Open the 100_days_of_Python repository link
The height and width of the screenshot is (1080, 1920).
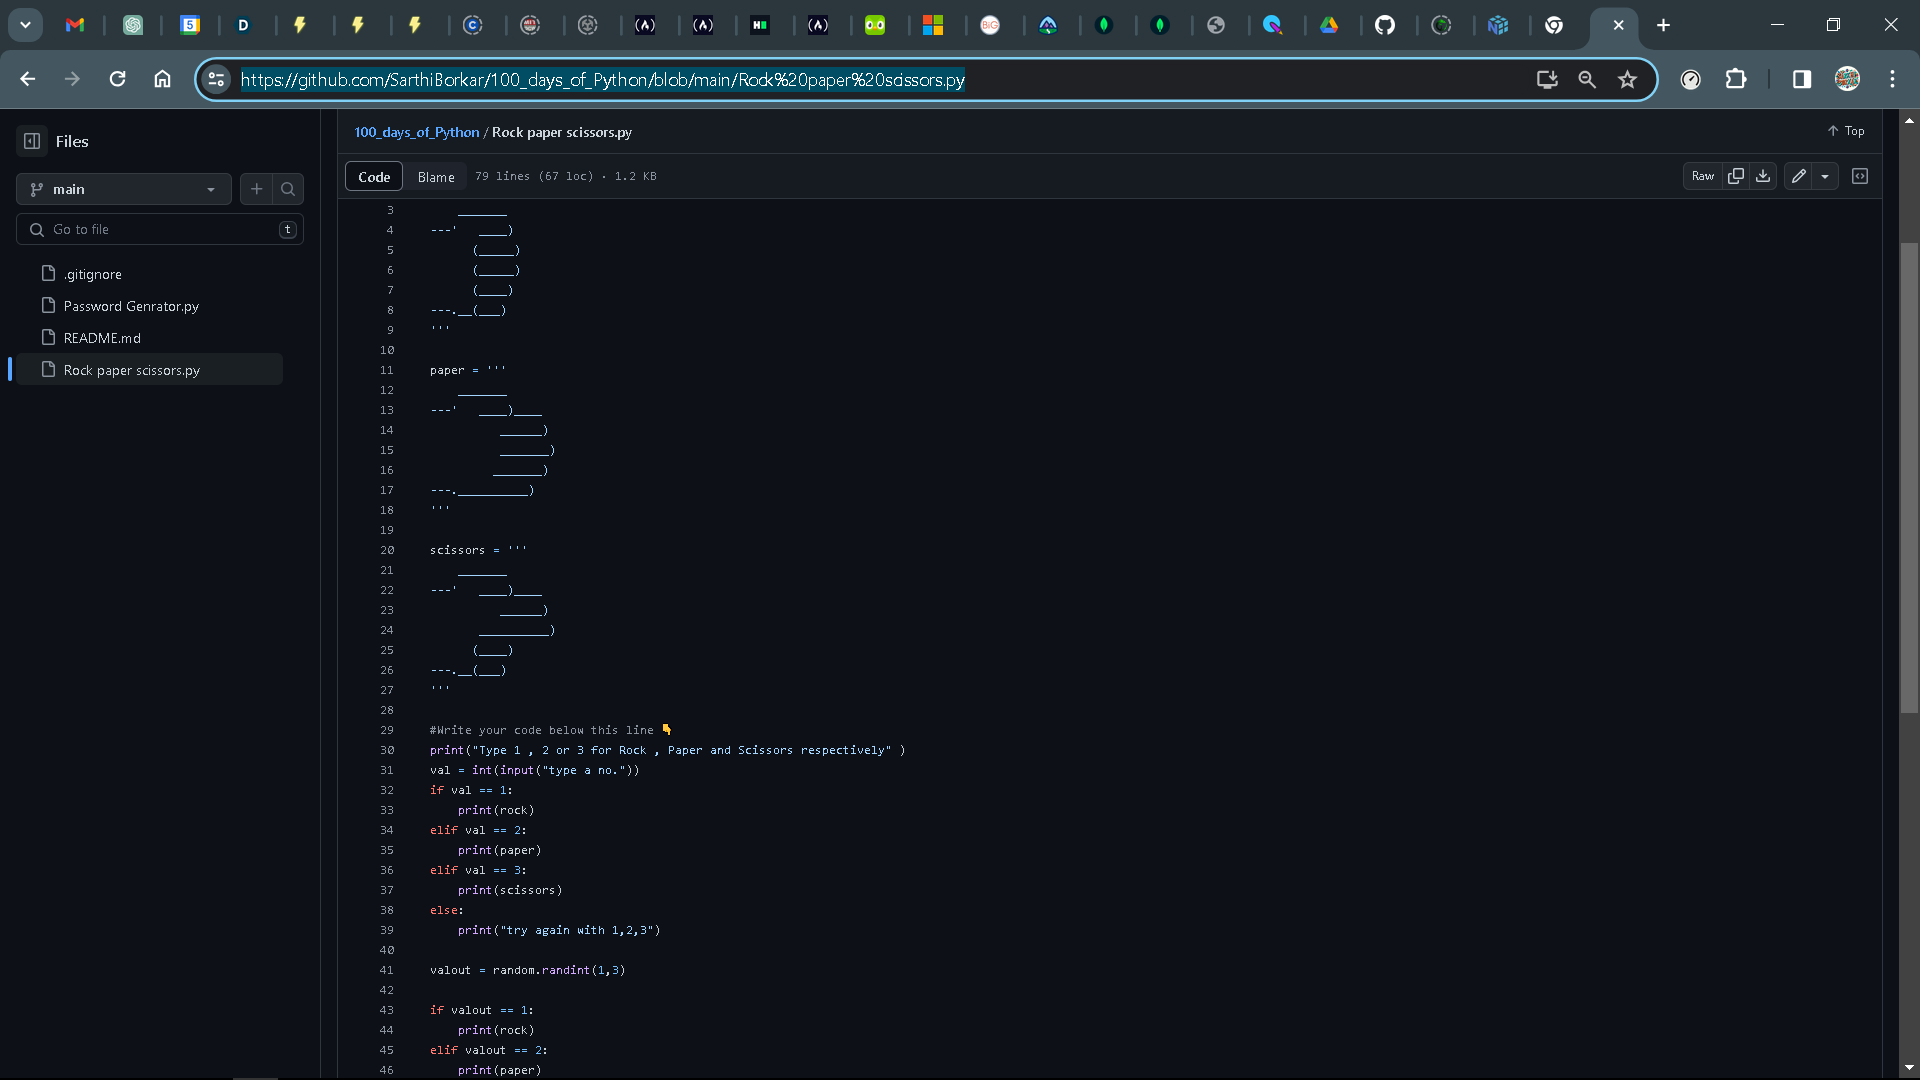click(x=416, y=132)
